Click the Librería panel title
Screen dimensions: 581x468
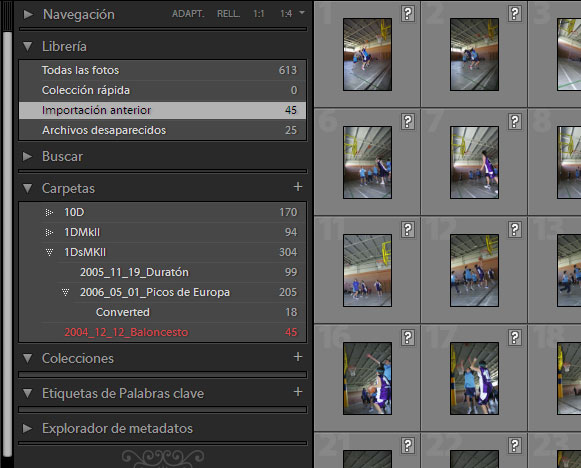[64, 47]
